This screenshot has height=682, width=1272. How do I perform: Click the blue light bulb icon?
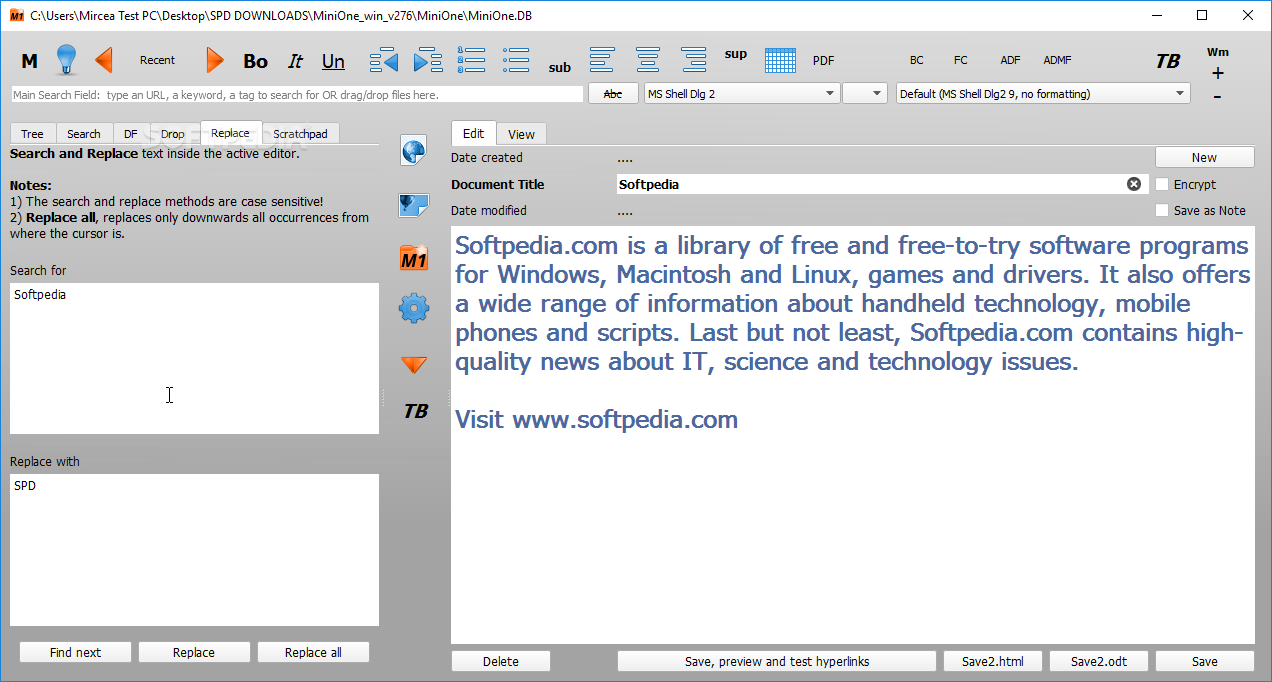point(66,60)
